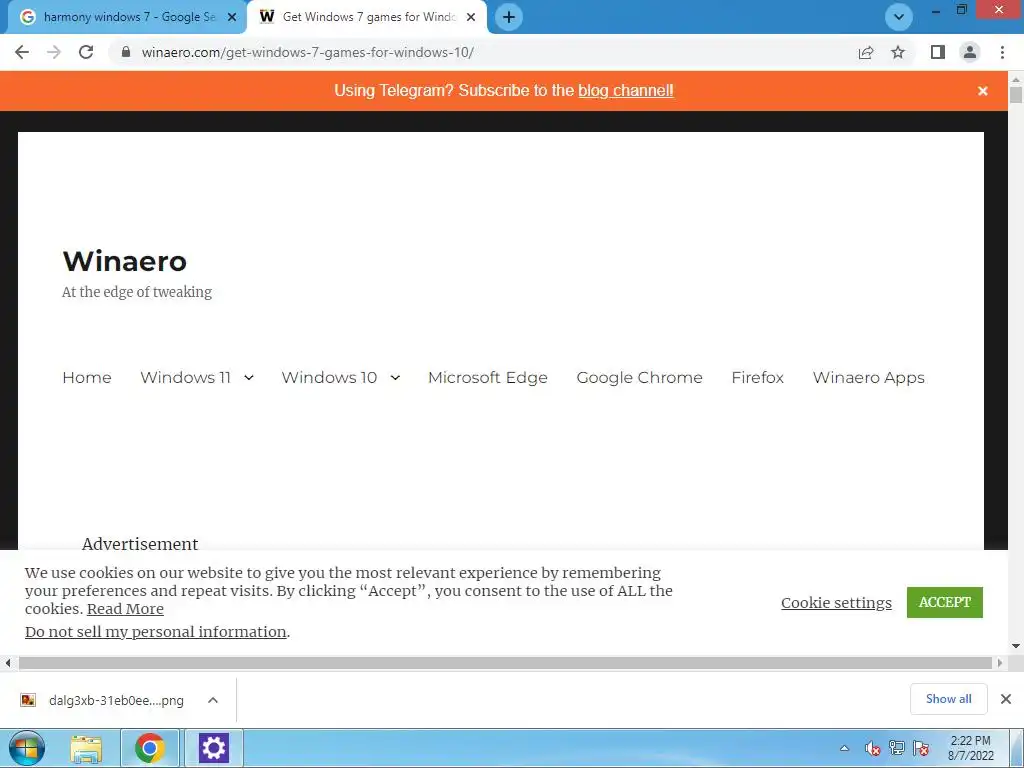
Task: Click the horizontal scrollbar left arrow
Action: tap(7, 663)
